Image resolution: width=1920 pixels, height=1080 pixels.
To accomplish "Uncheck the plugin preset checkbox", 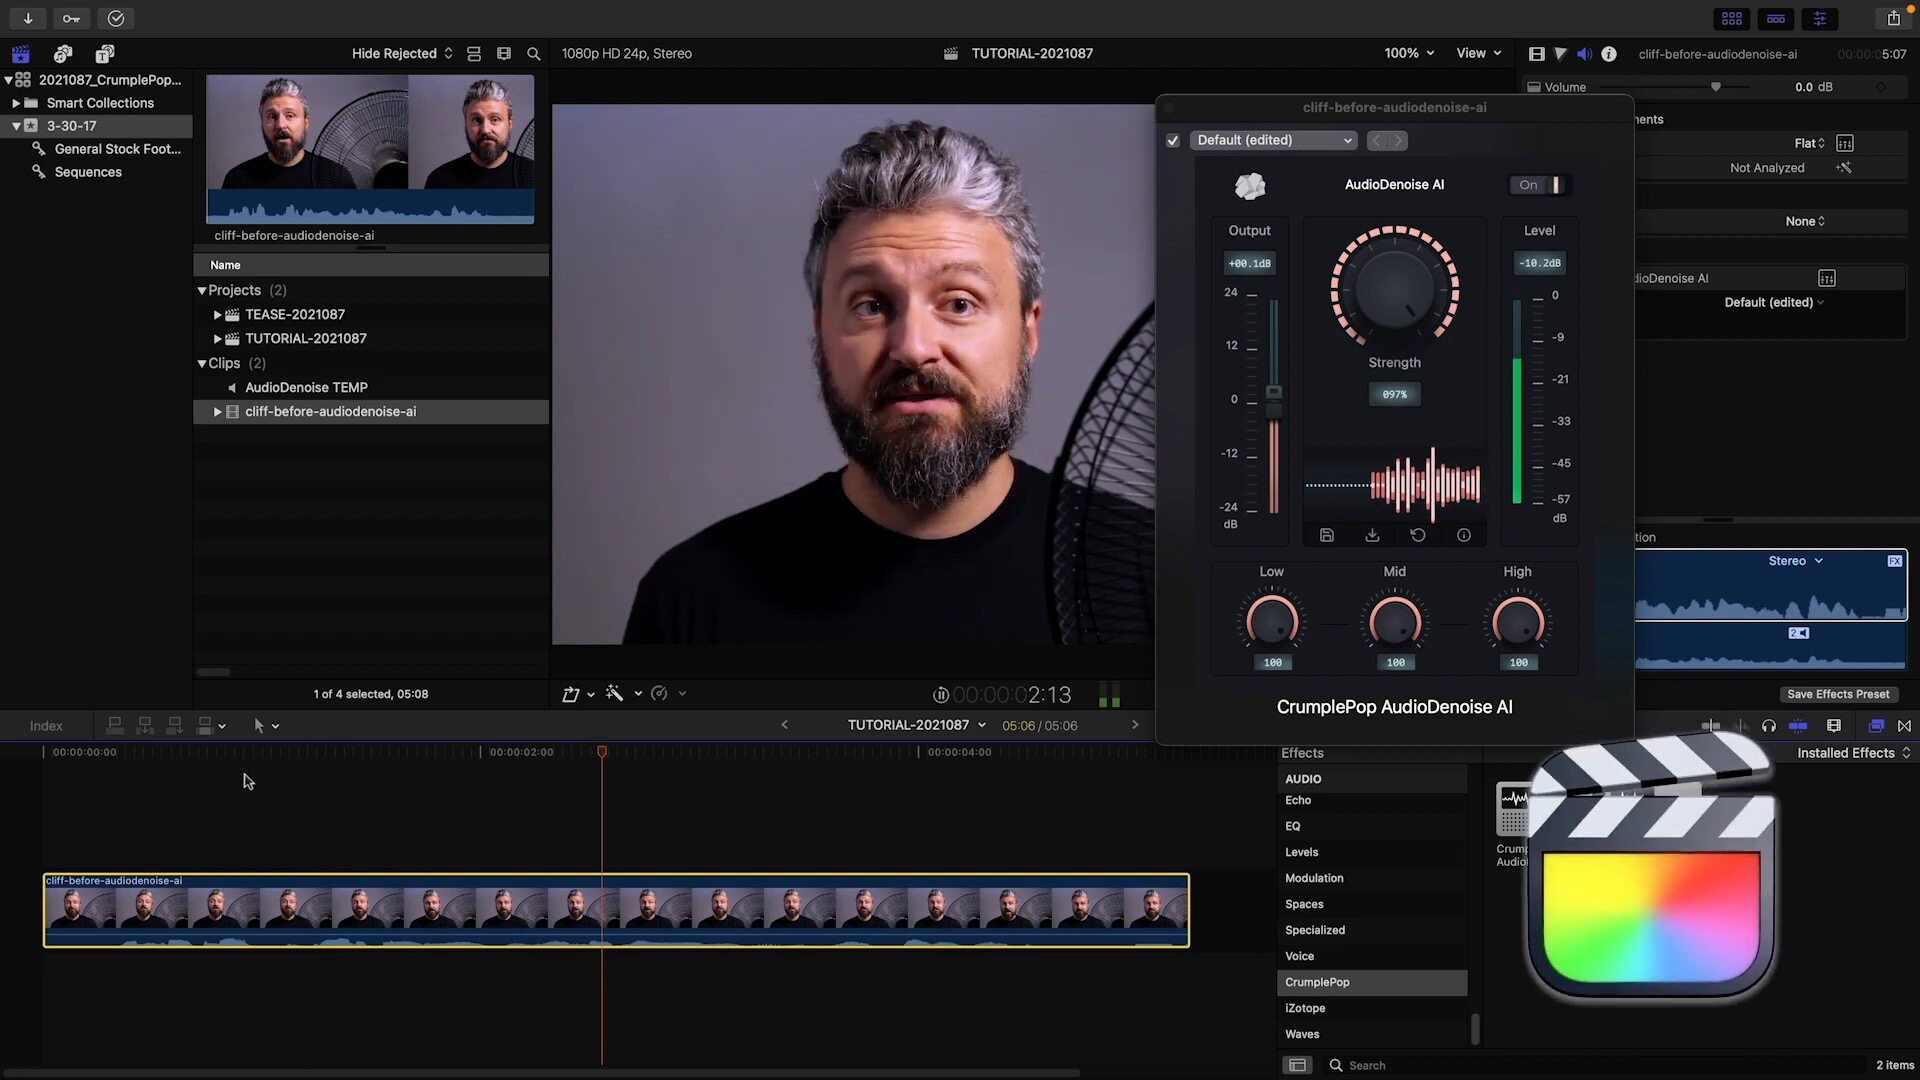I will click(1173, 141).
